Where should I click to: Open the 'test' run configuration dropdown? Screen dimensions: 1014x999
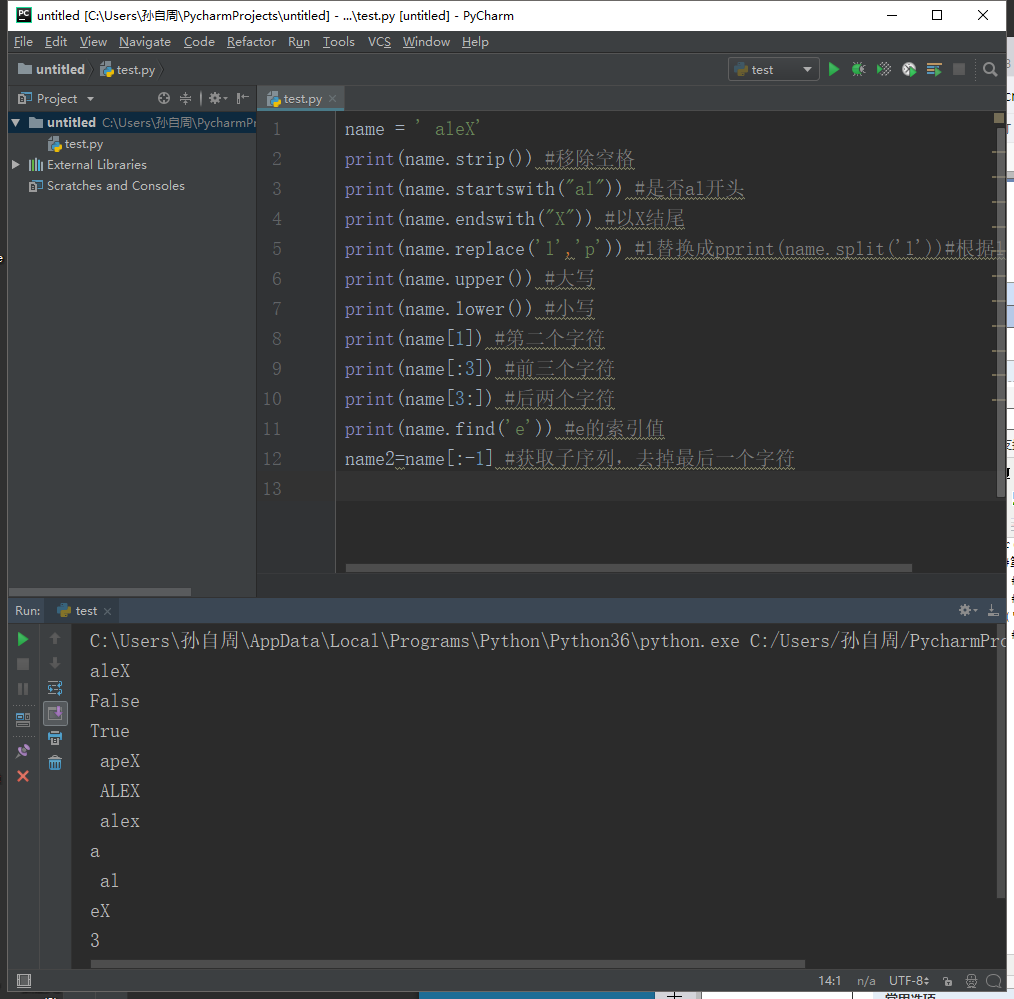[x=773, y=69]
